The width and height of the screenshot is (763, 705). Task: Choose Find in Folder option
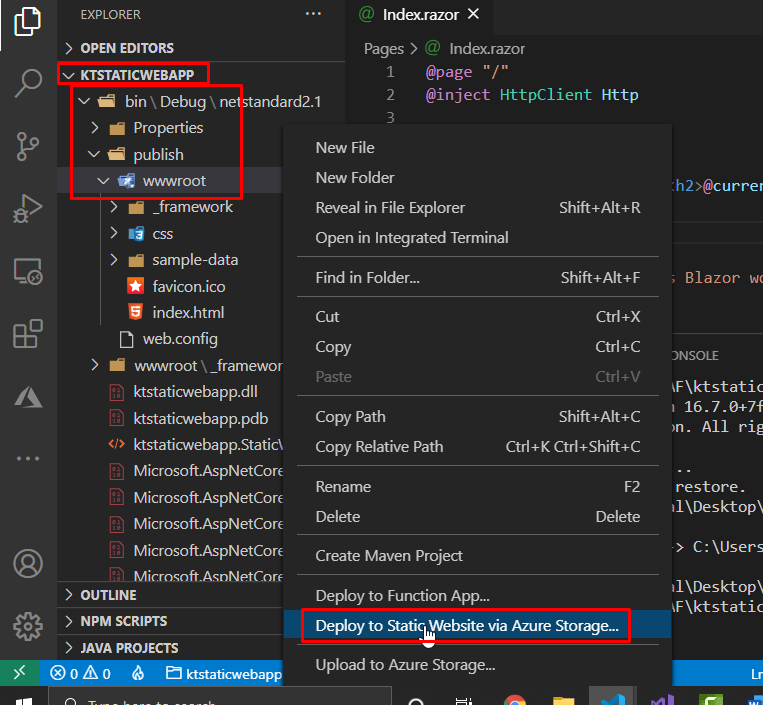point(477,278)
